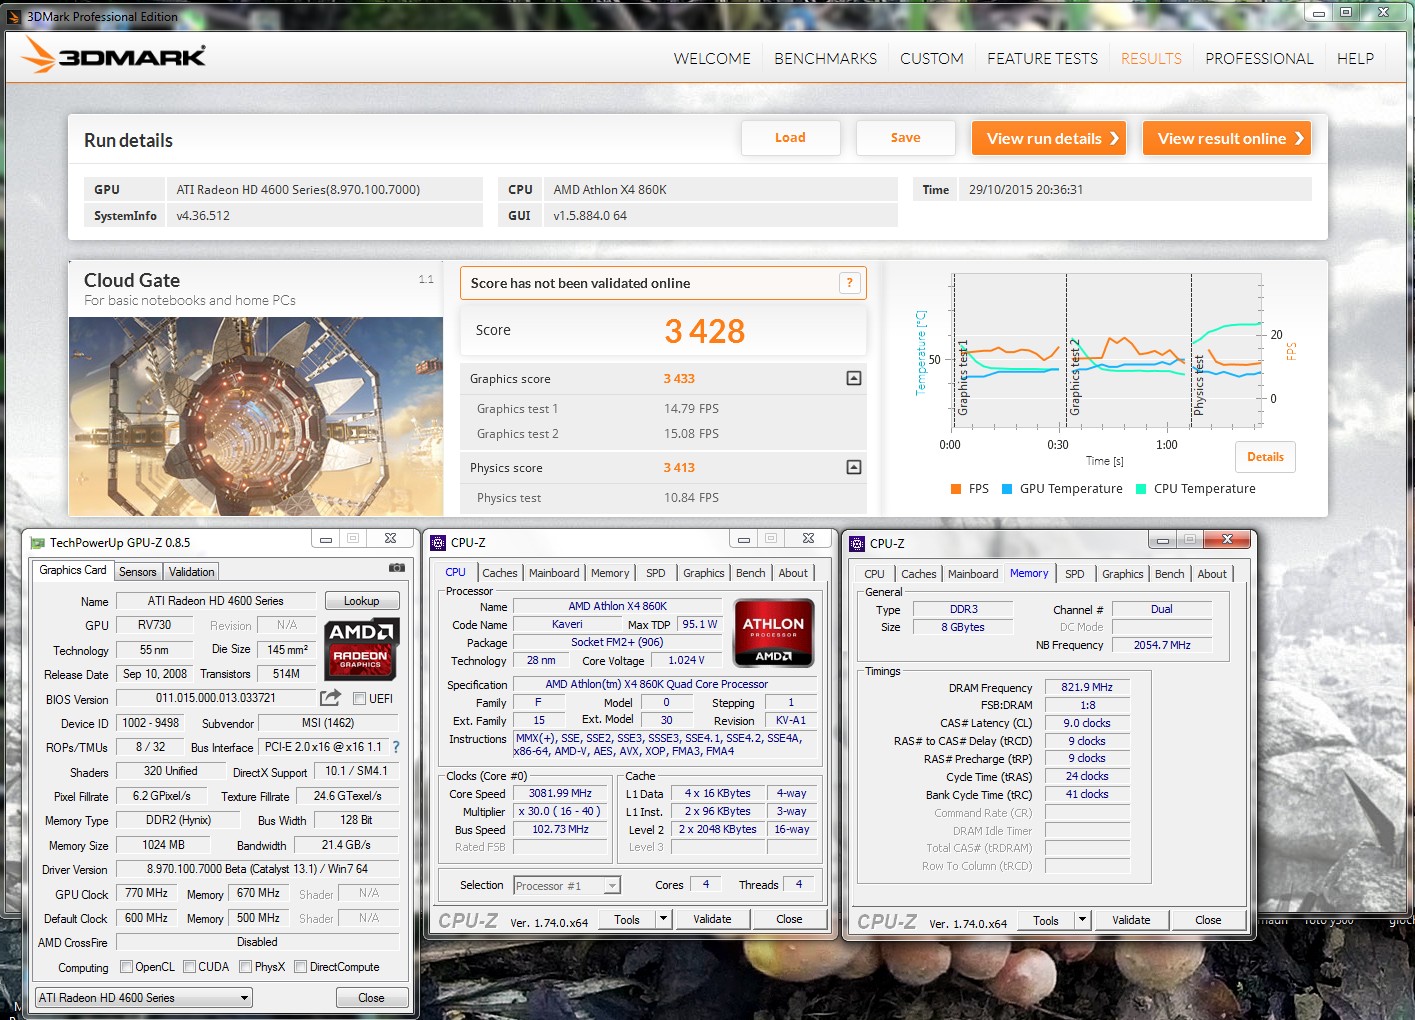The height and width of the screenshot is (1020, 1415).
Task: Open the ATI Radeon HD 4600 Series device dropdown
Action: [144, 998]
